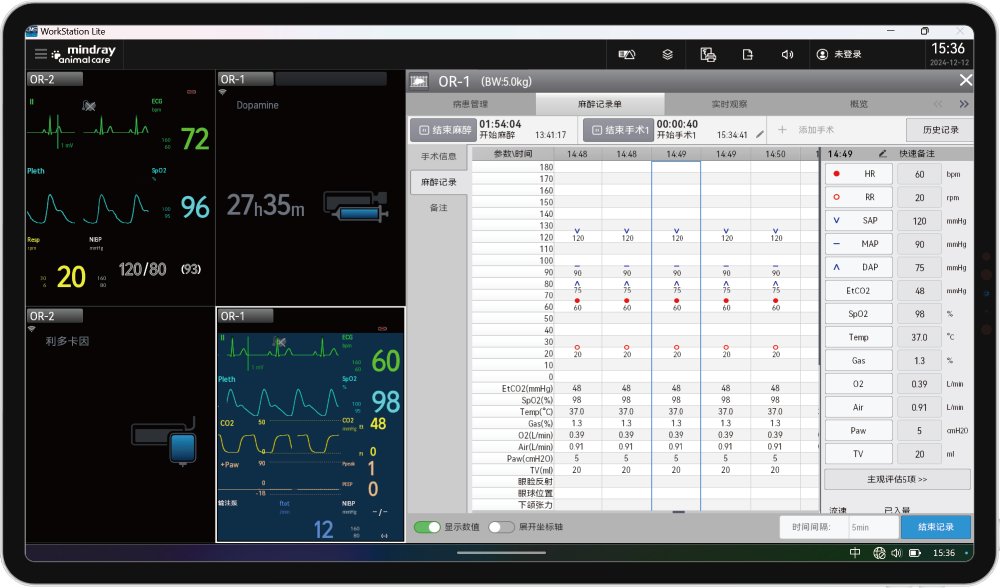Viewport: 1000px width, 588px height.
Task: Click the export file icon
Action: pos(747,54)
